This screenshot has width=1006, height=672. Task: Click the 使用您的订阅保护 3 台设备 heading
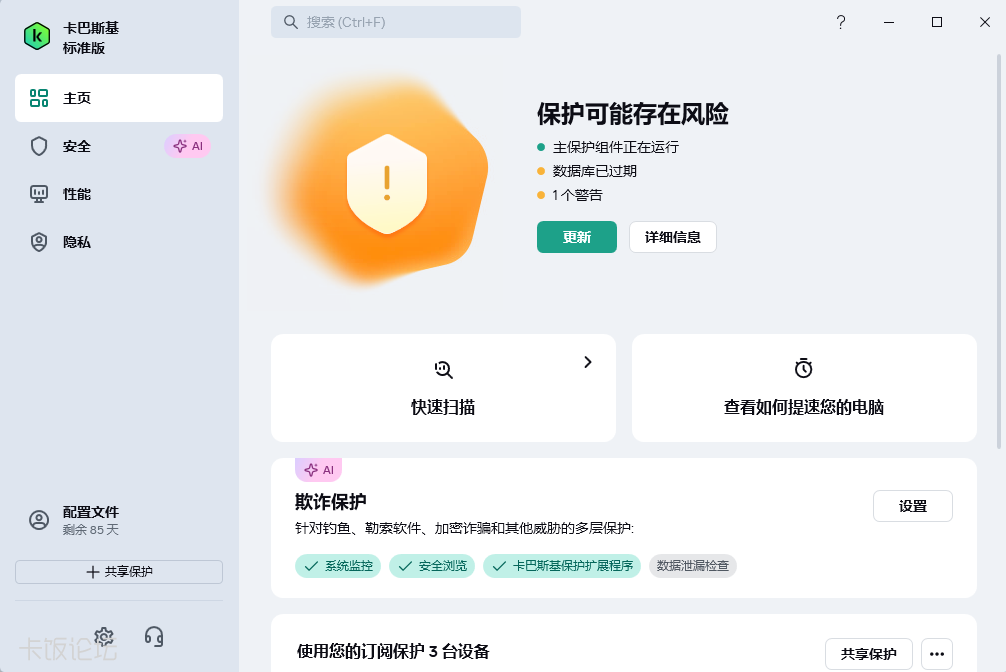pyautogui.click(x=393, y=652)
